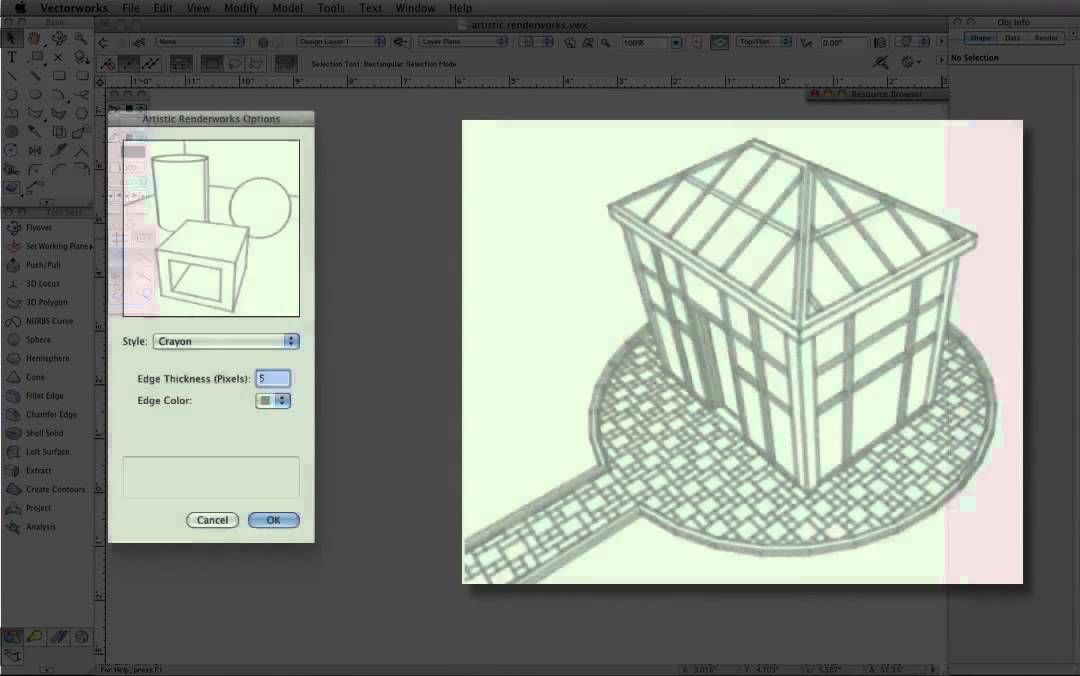The height and width of the screenshot is (676, 1080).
Task: Toggle first selection mode button in mode bar
Action: (108, 64)
